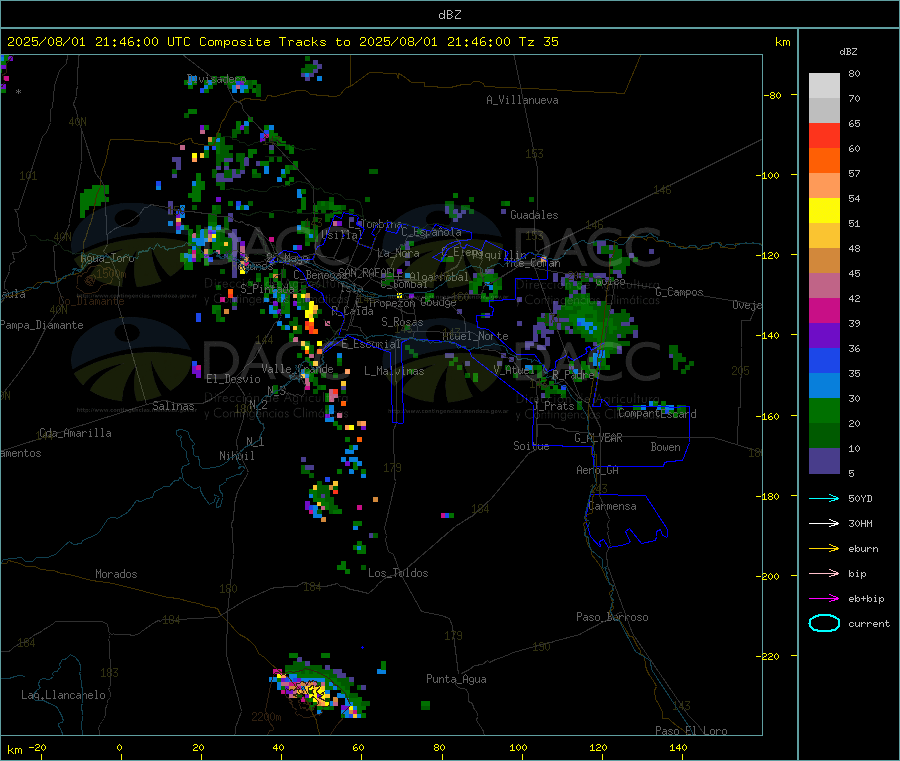Select the royal blue swatch in dBZ scale

tap(824, 360)
